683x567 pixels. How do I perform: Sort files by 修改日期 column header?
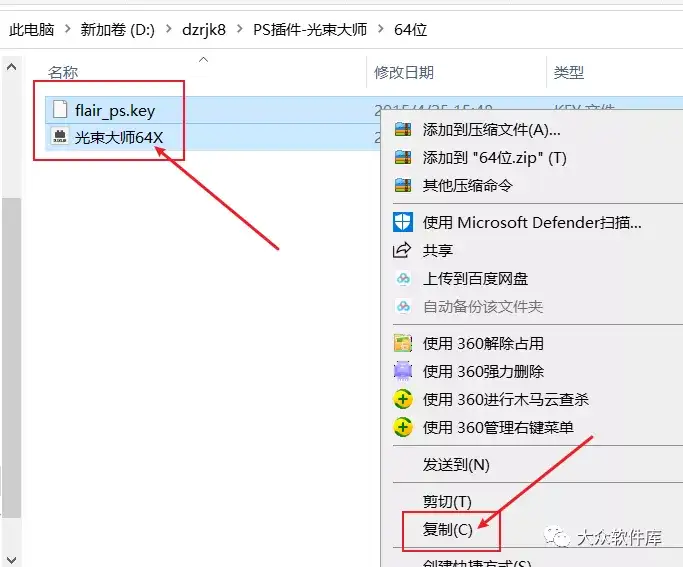click(x=404, y=72)
